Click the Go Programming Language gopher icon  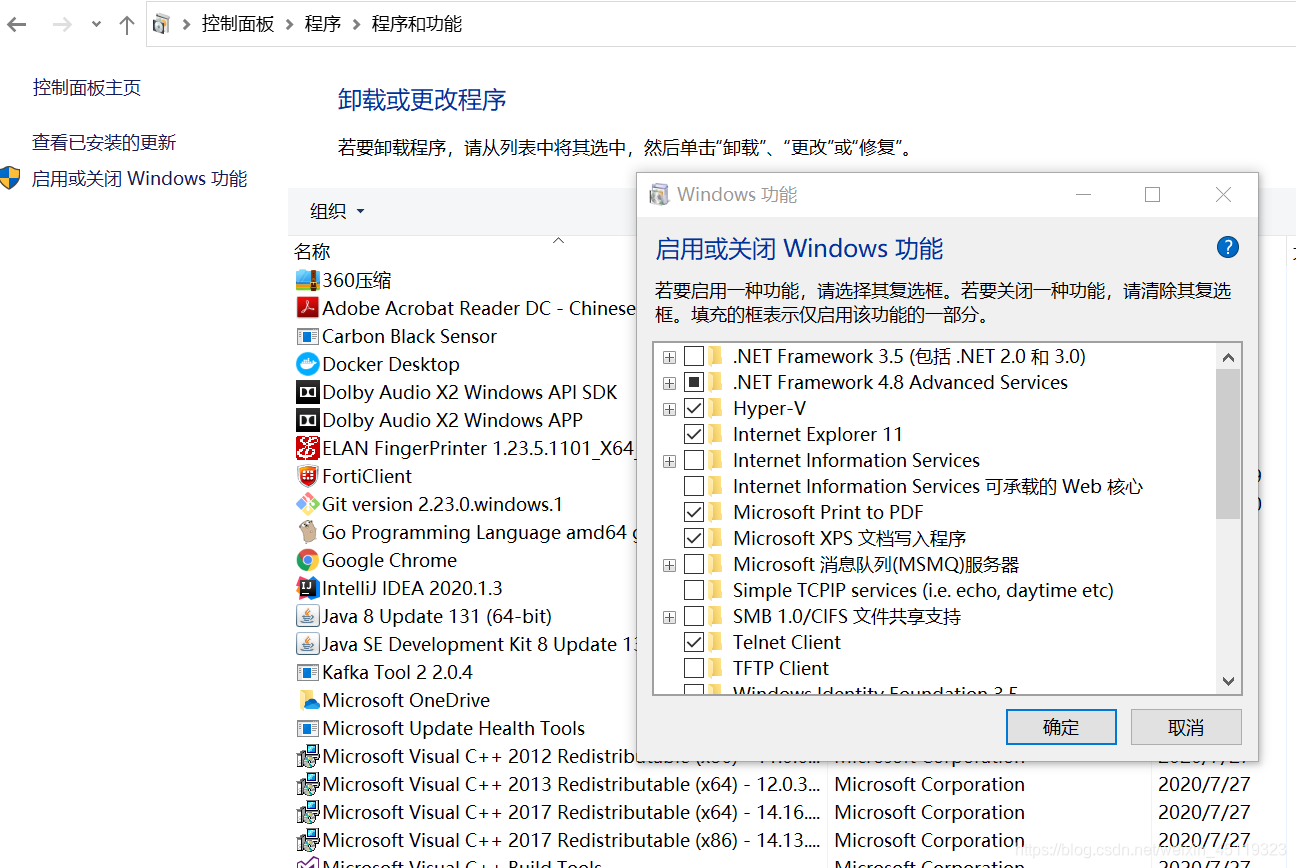(x=307, y=532)
